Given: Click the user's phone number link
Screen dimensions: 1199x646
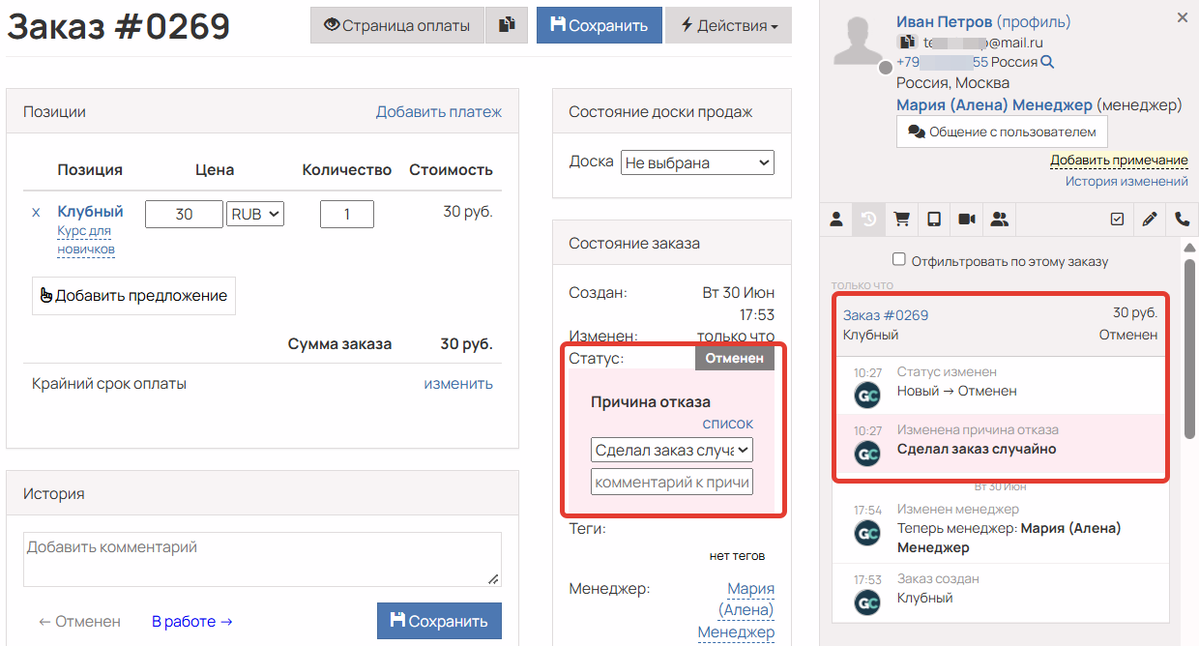Looking at the screenshot, I should coord(942,62).
